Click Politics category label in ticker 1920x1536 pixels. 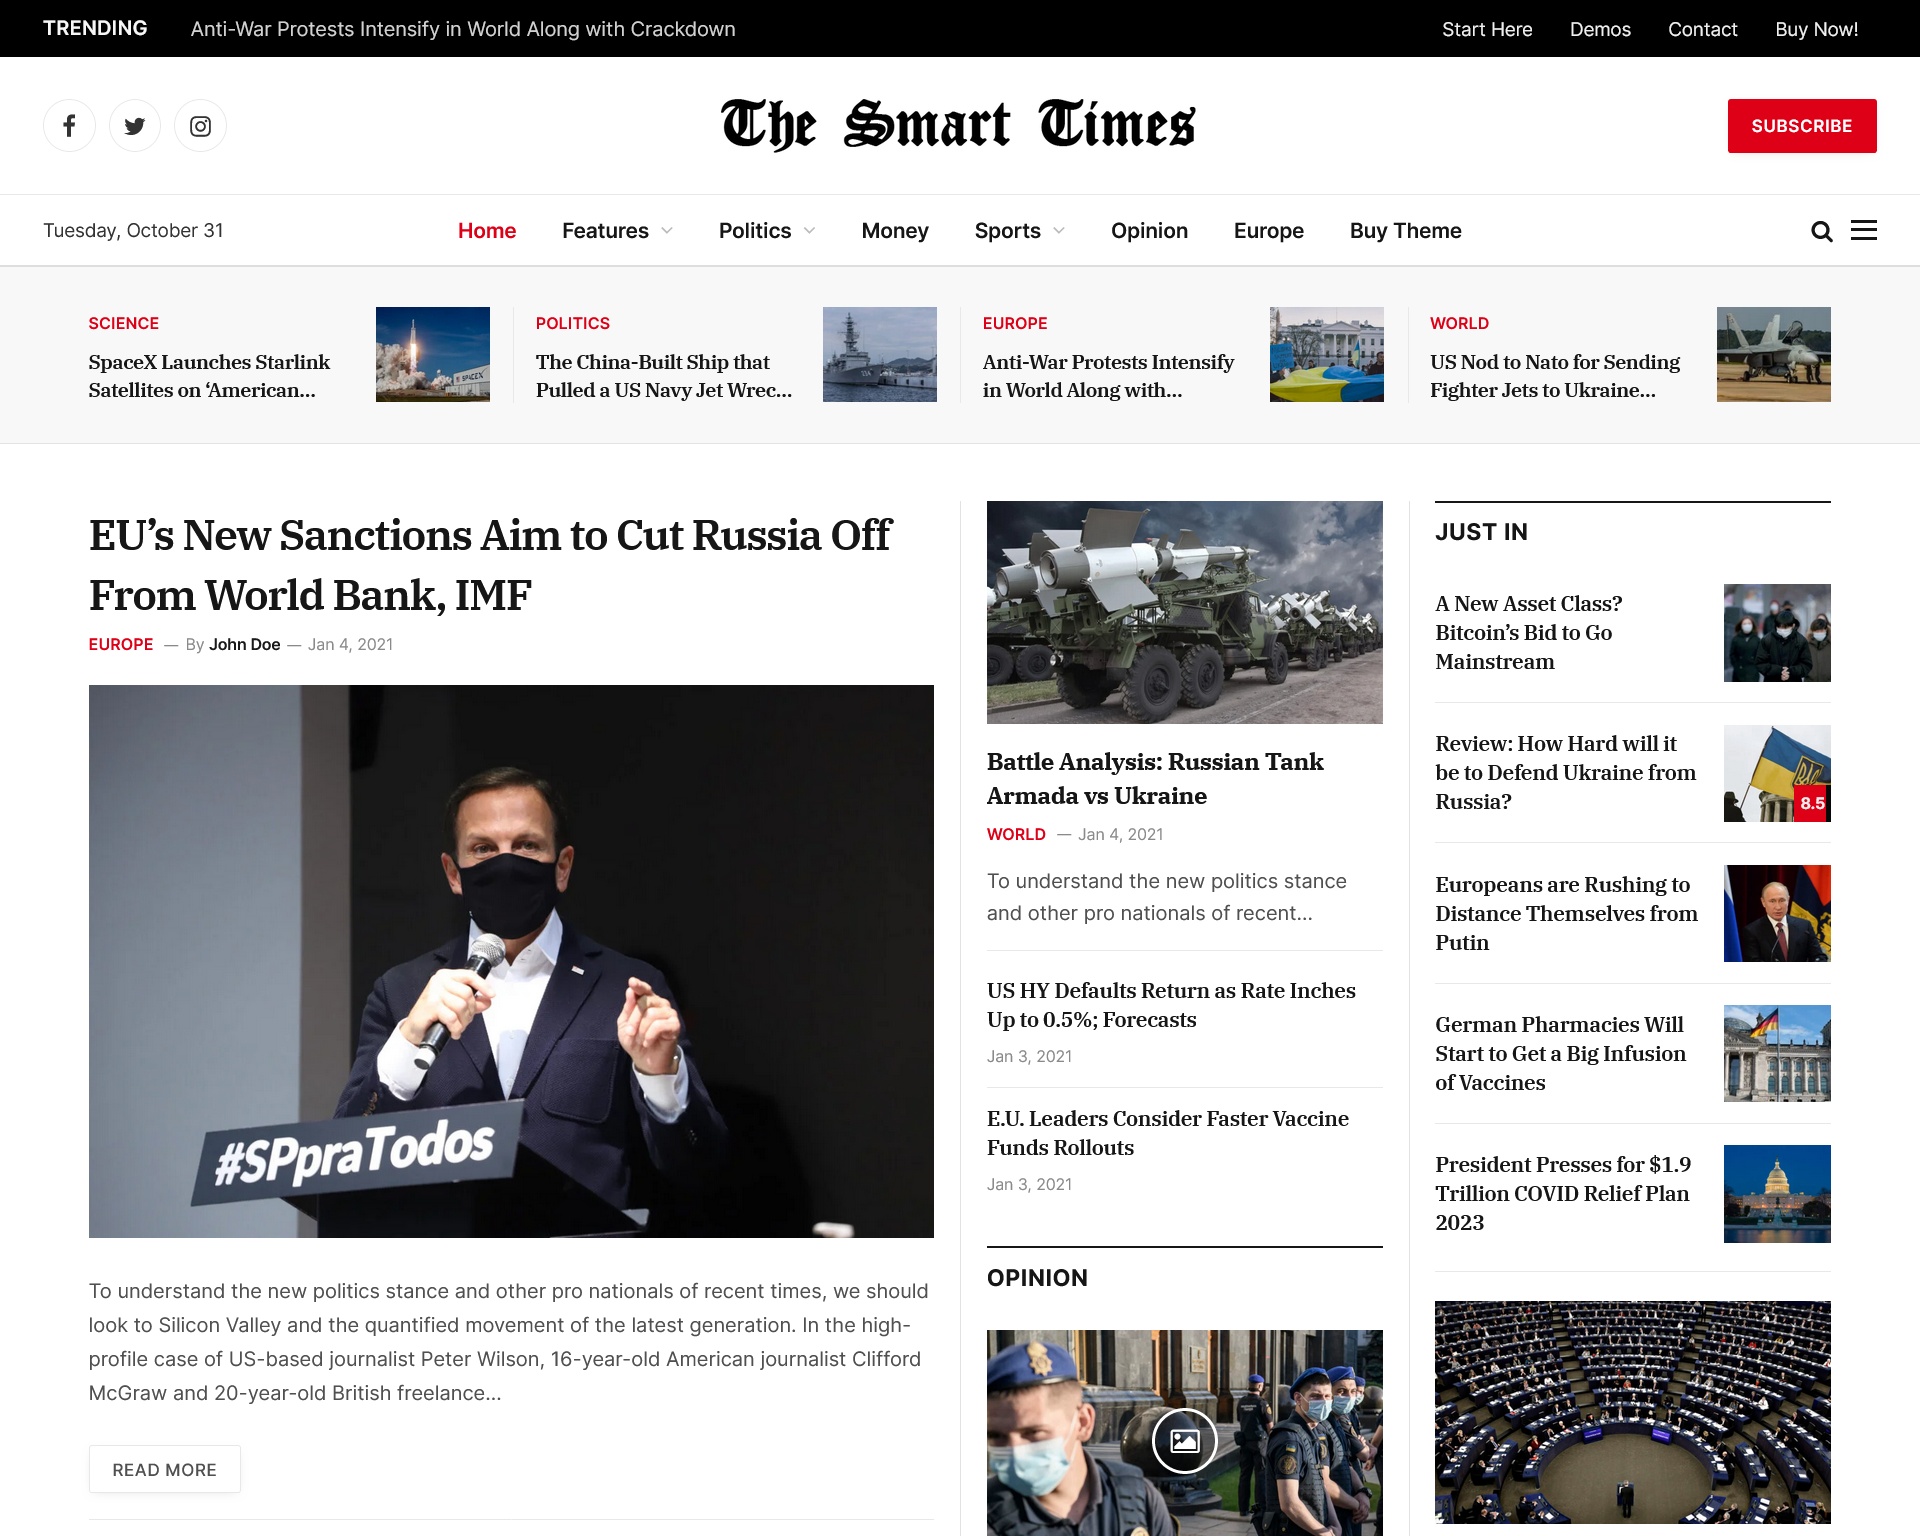click(x=573, y=323)
